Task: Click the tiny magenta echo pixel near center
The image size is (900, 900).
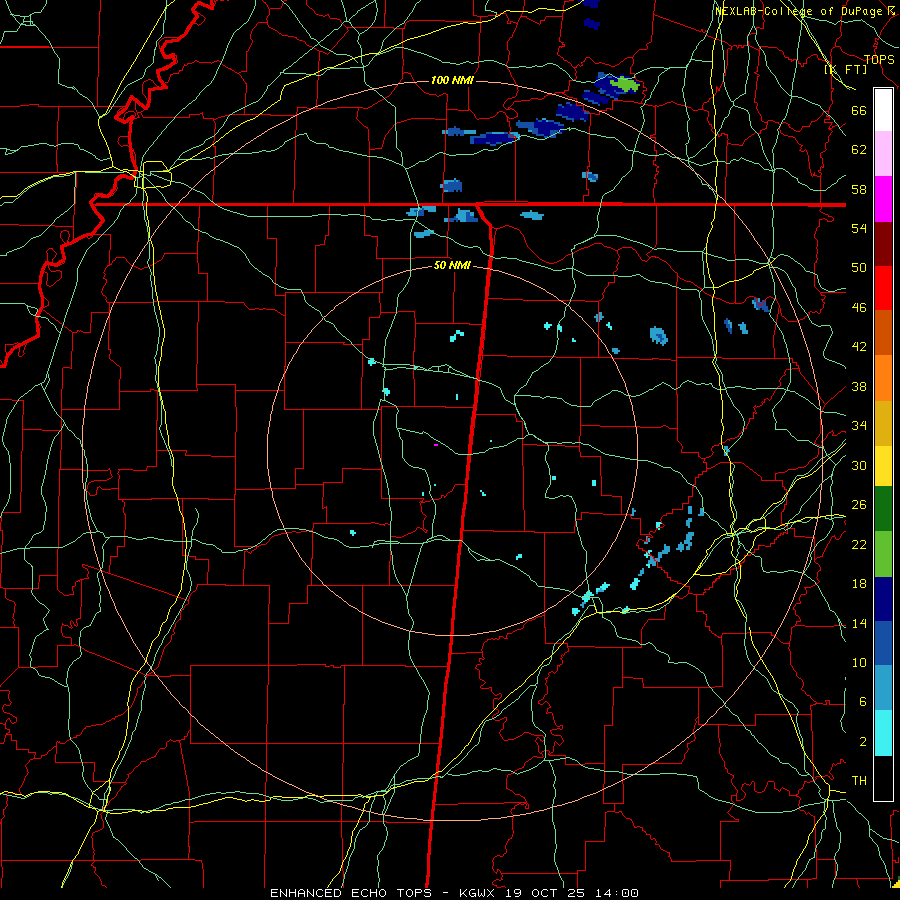Action: point(436,445)
